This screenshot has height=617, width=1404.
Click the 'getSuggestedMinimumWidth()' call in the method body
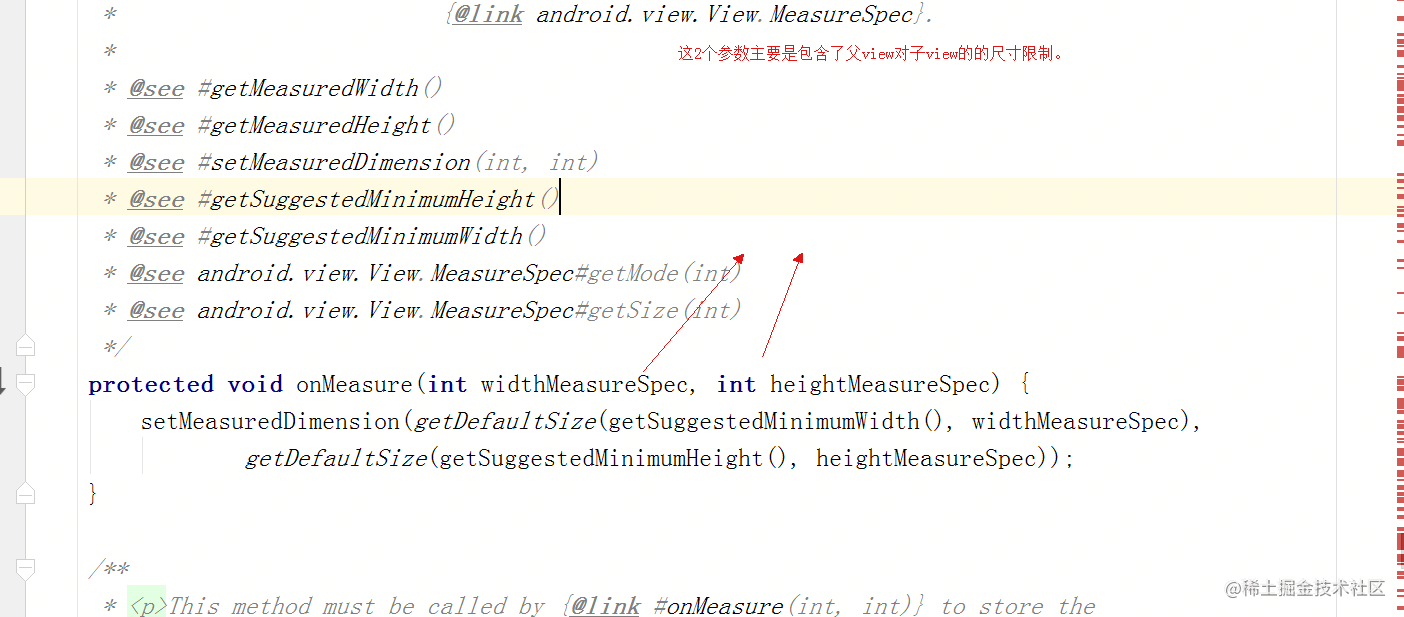coord(775,421)
